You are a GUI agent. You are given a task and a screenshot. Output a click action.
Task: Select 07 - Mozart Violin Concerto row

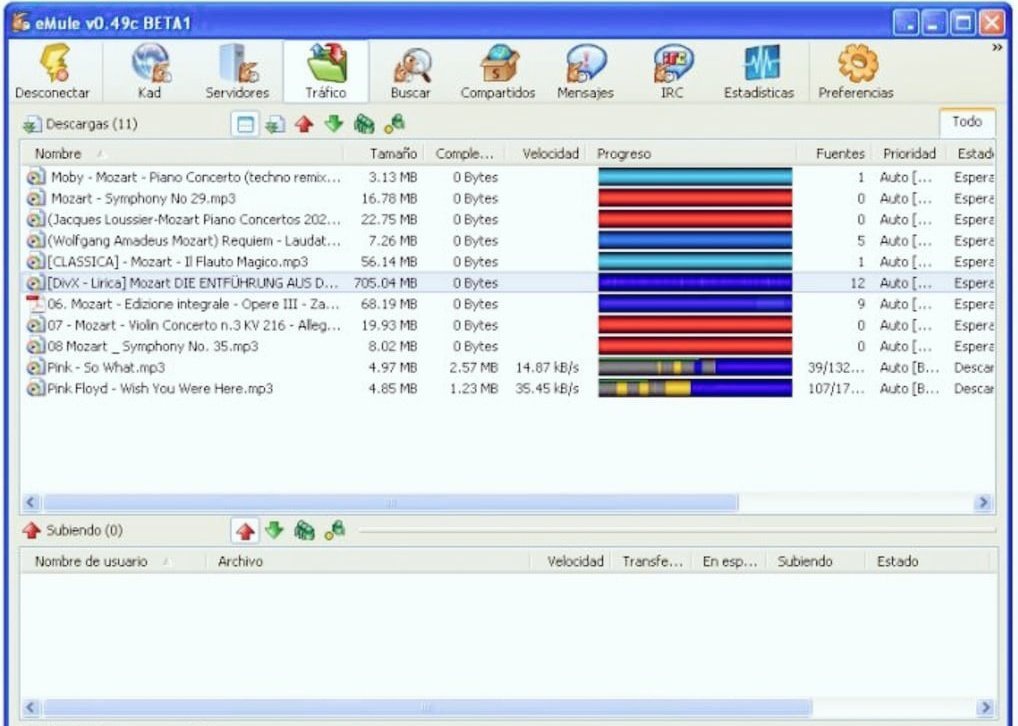[508, 325]
